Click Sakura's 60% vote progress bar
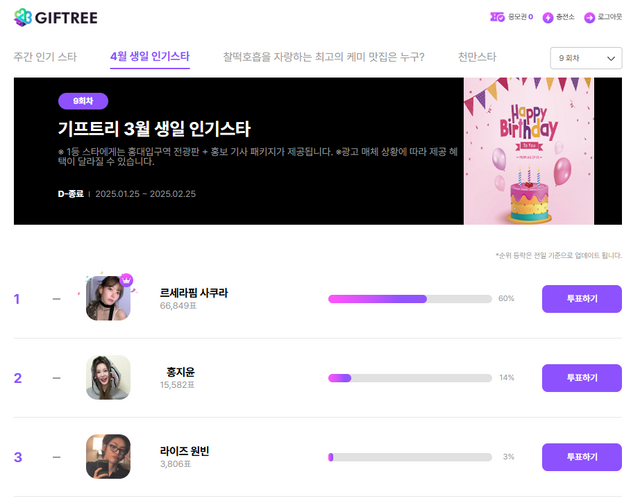640x498 pixels. point(410,299)
